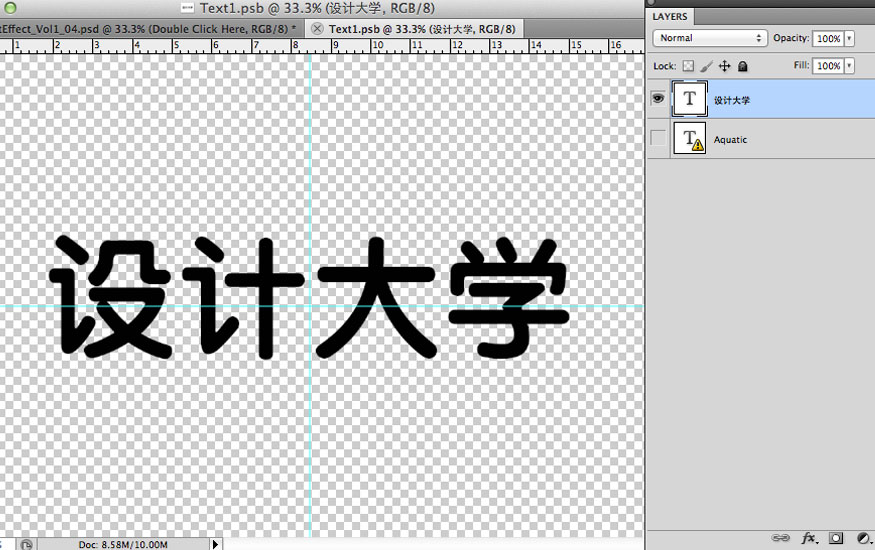Hide the 设计大学 text layer
Screen dimensions: 875x550
click(658, 99)
